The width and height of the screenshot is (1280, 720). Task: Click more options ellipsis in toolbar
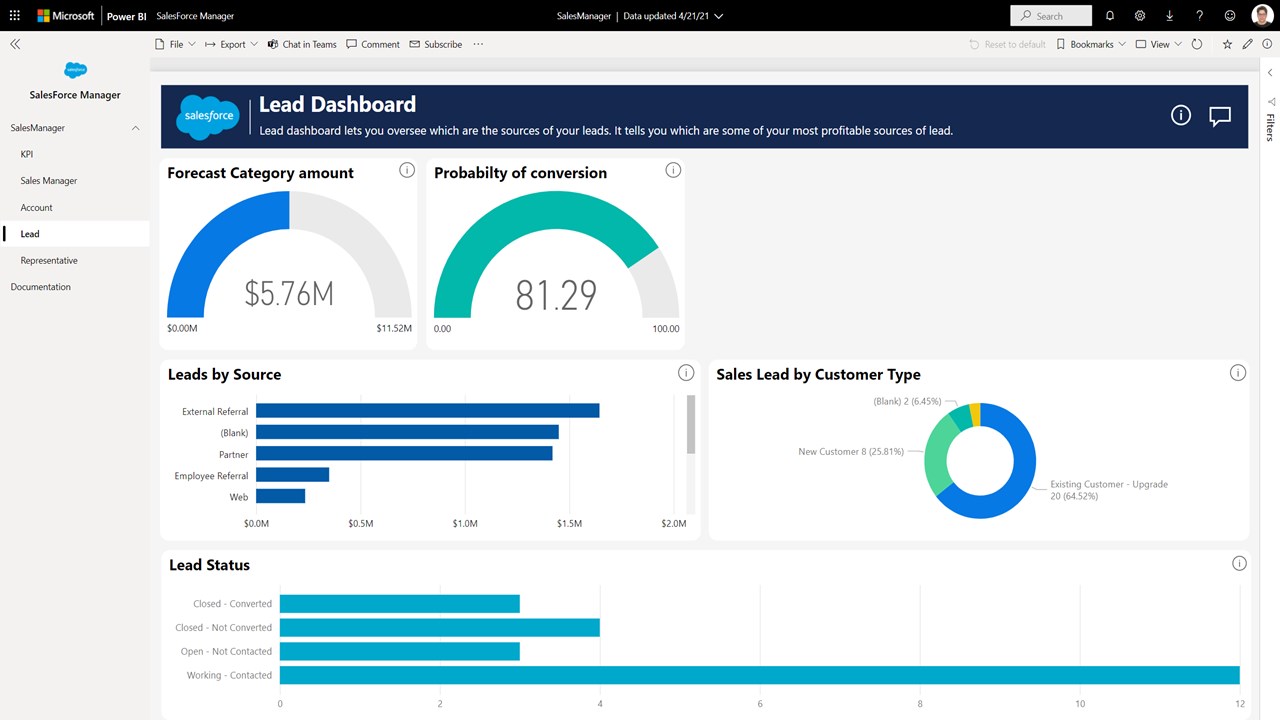pos(478,44)
